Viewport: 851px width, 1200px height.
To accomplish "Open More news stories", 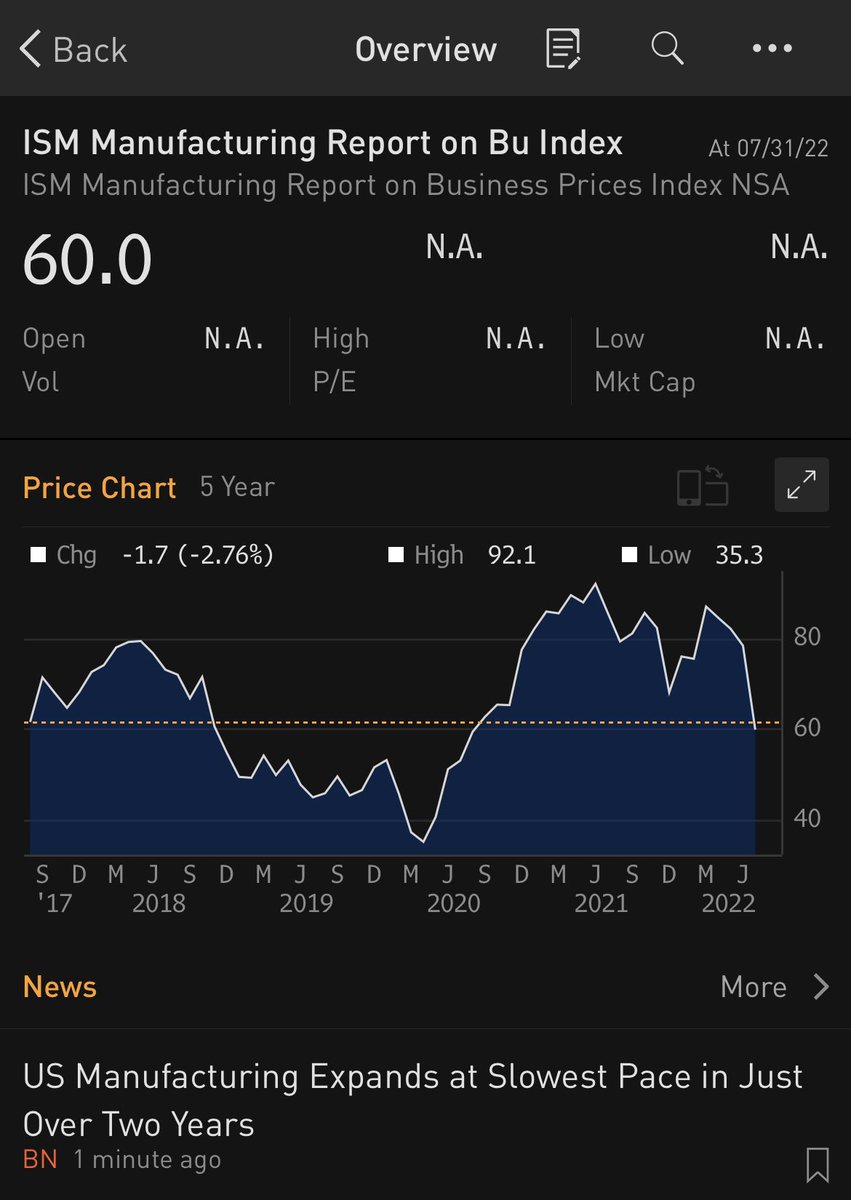I will point(753,987).
